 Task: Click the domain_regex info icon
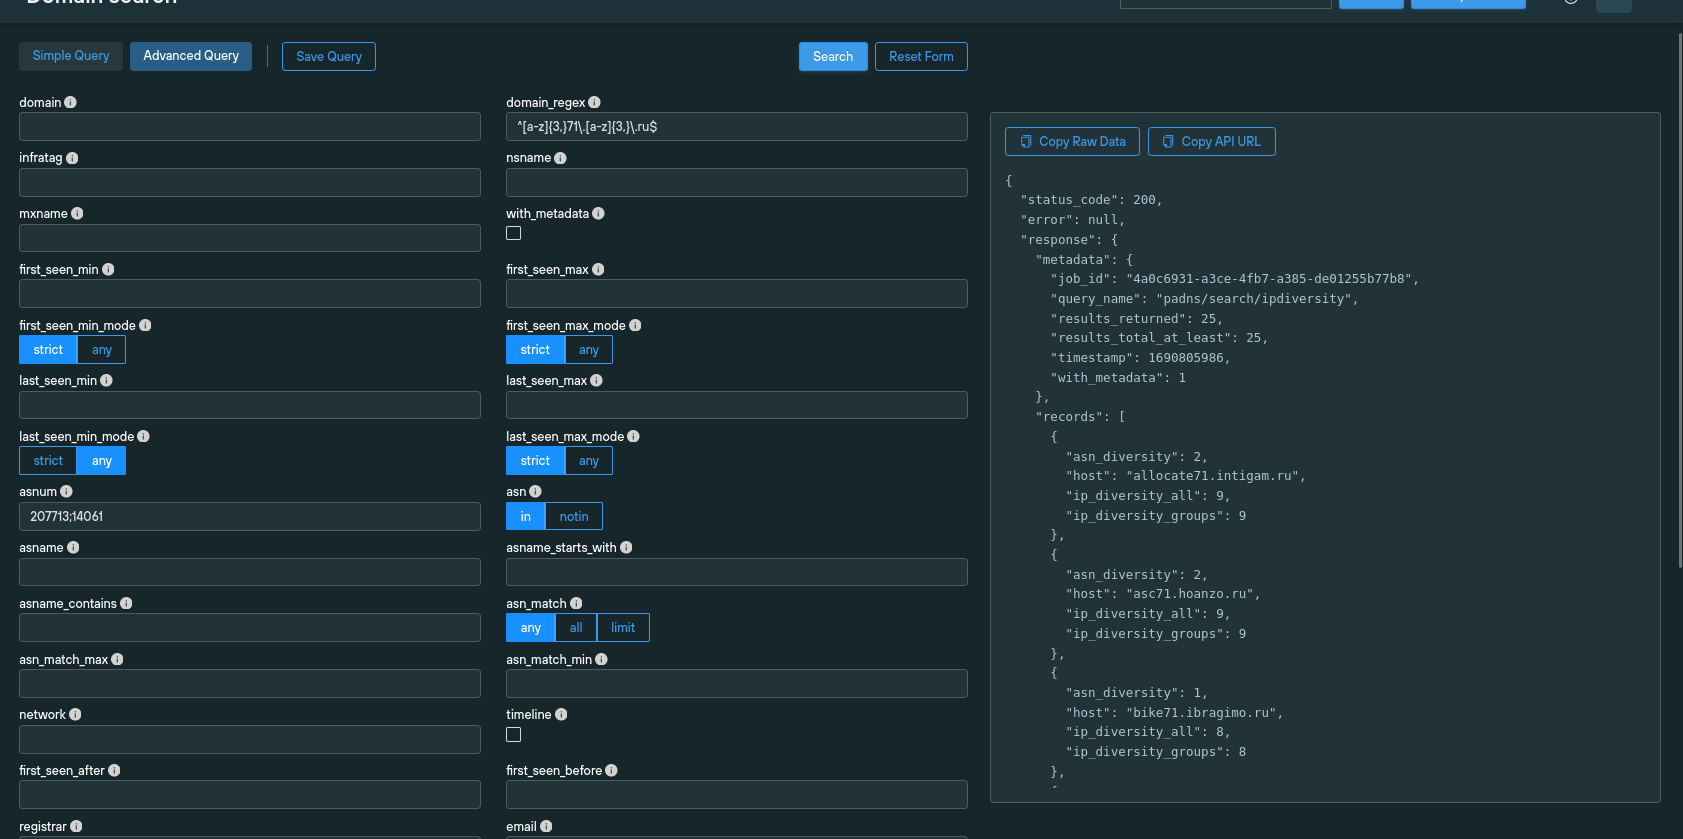pyautogui.click(x=594, y=102)
